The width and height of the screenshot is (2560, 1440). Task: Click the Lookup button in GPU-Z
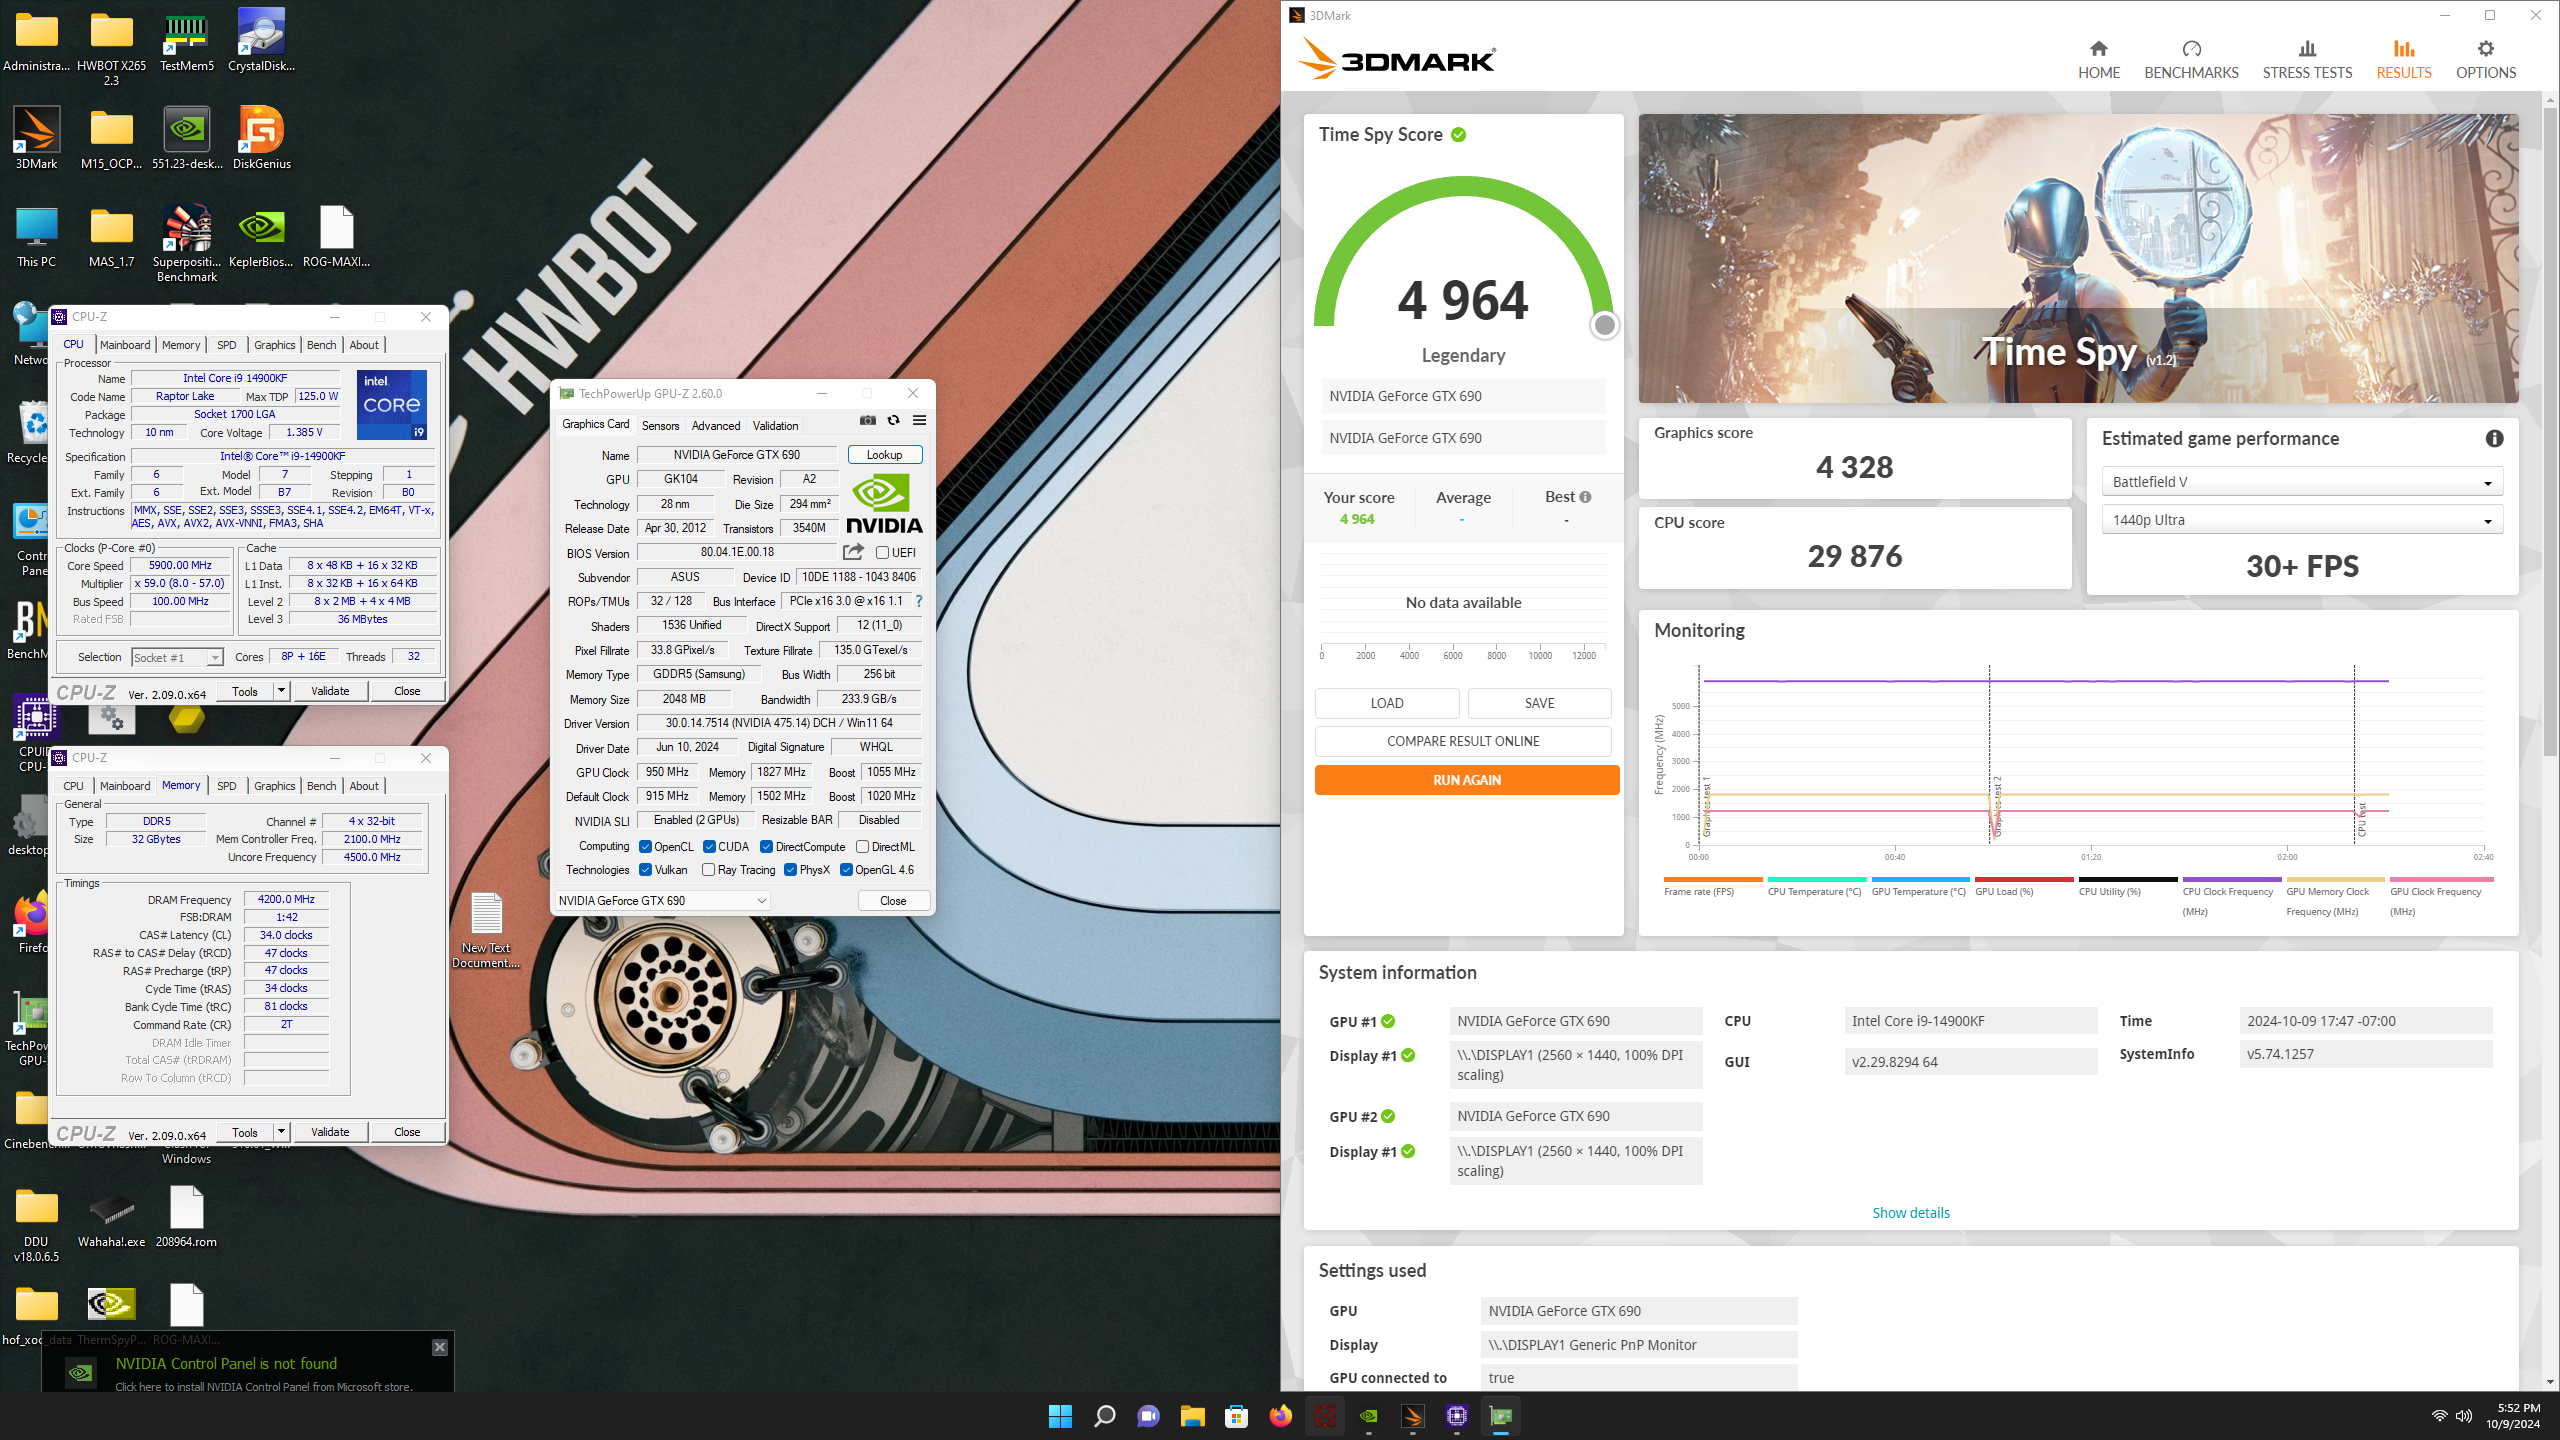point(884,454)
